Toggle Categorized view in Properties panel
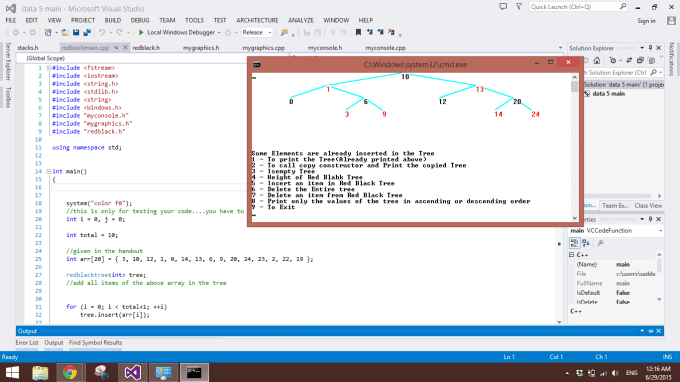 click(x=575, y=243)
